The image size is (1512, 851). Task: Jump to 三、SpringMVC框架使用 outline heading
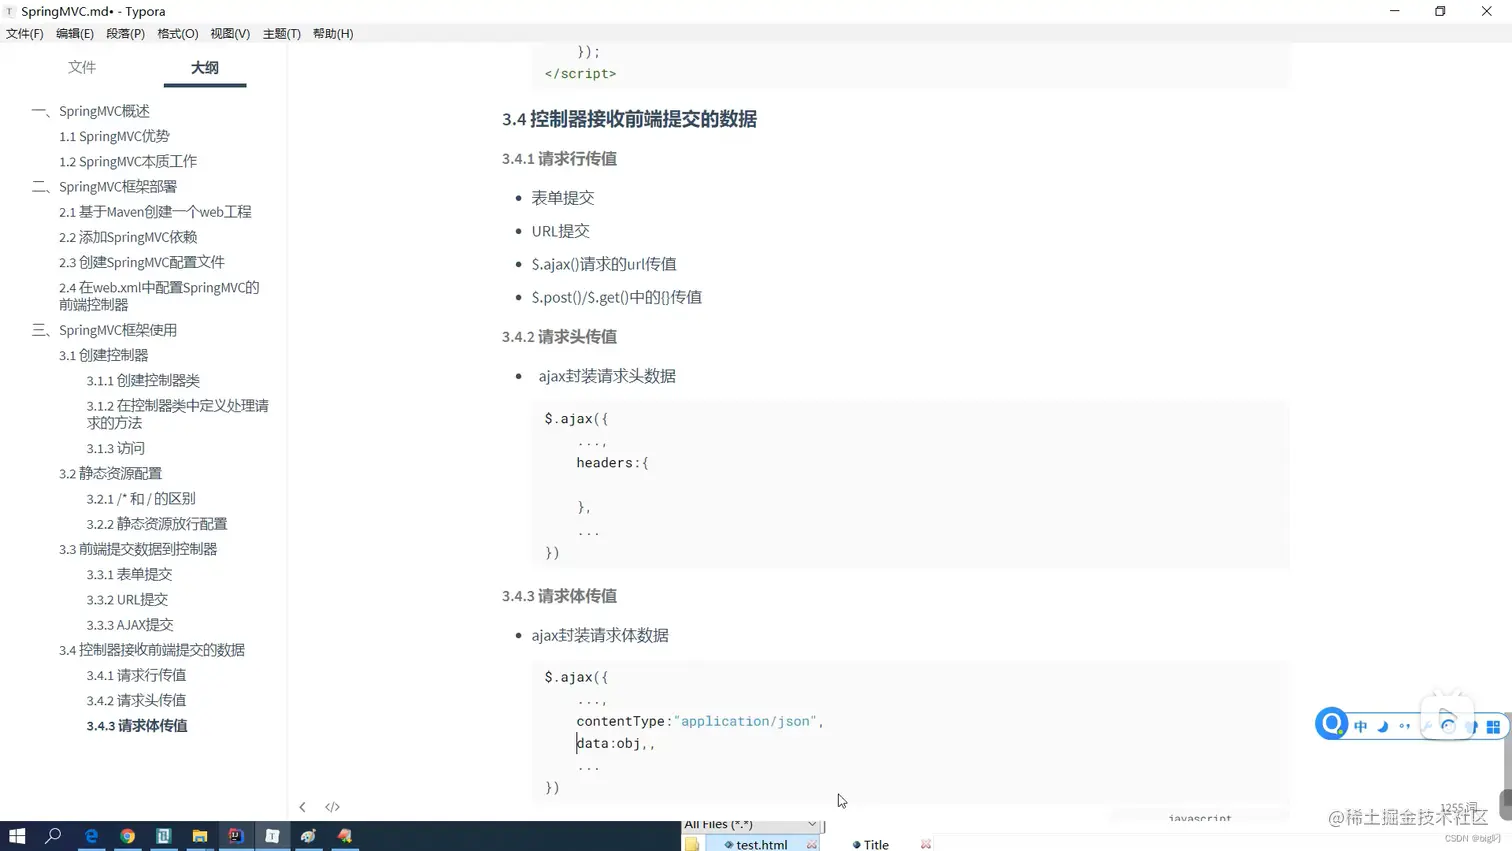point(105,330)
